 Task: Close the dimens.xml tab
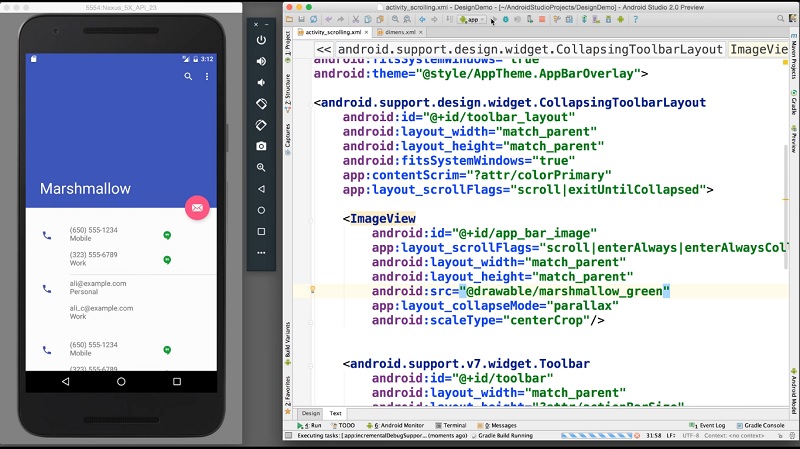(x=420, y=32)
